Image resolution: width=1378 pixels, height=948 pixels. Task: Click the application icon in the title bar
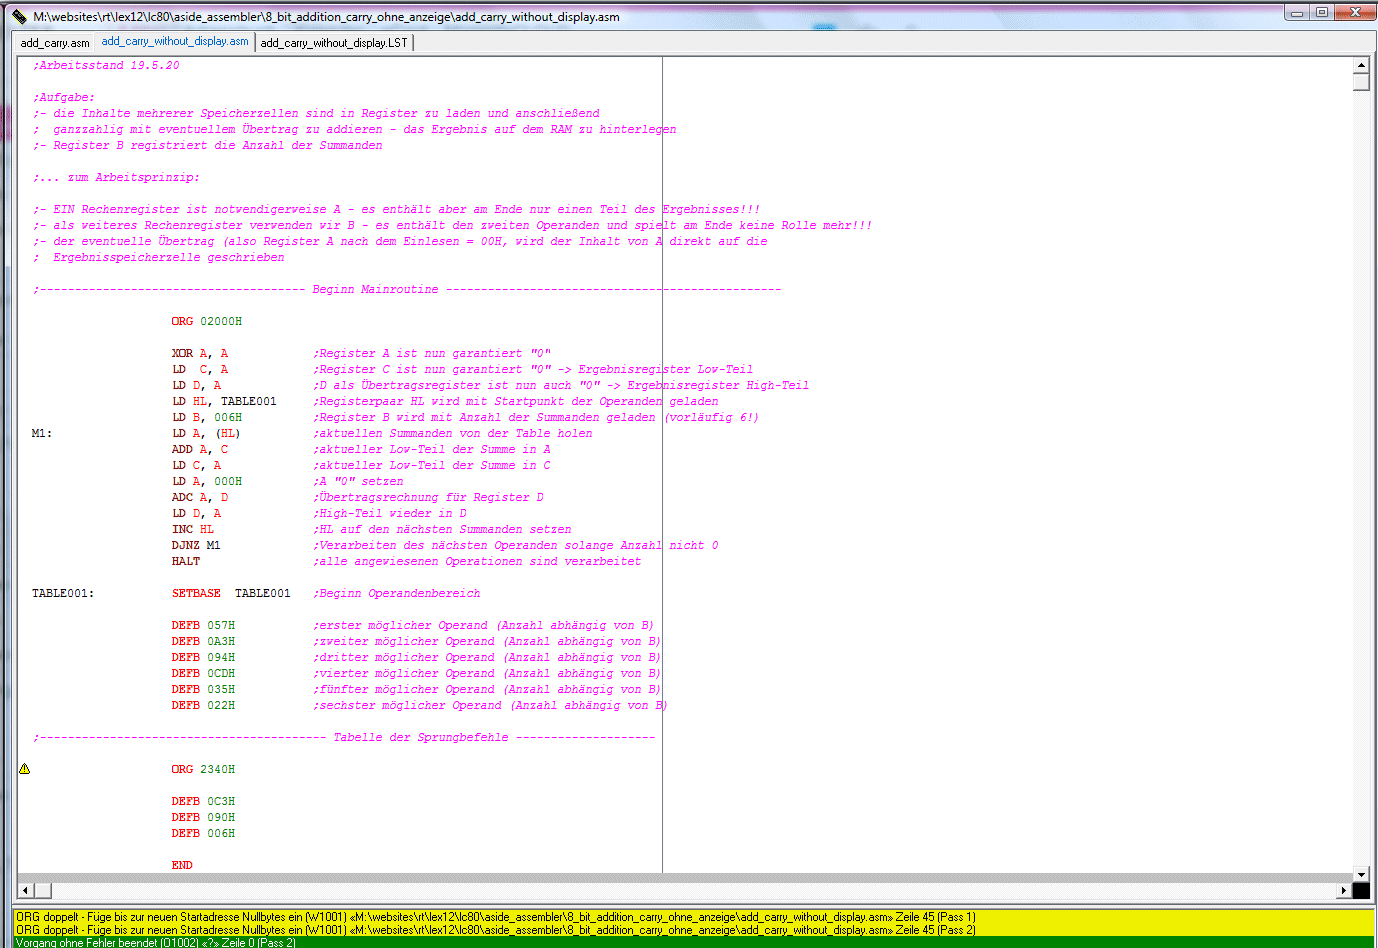(x=19, y=16)
